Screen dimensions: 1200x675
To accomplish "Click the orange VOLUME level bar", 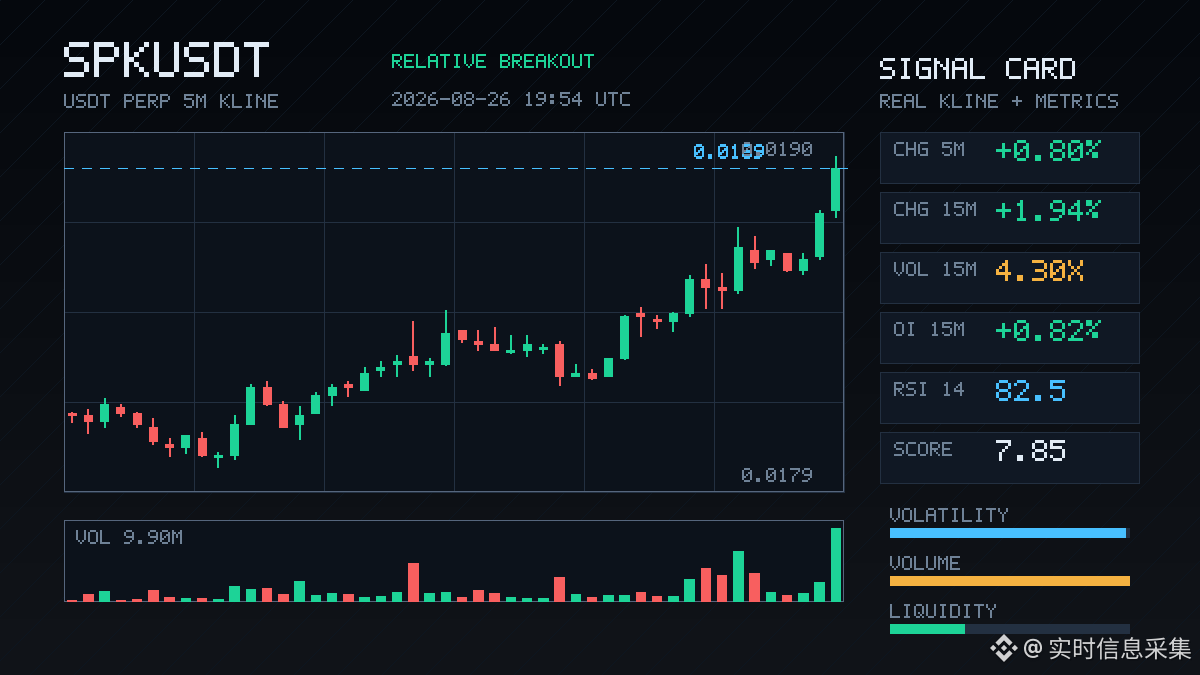I will [x=1010, y=581].
